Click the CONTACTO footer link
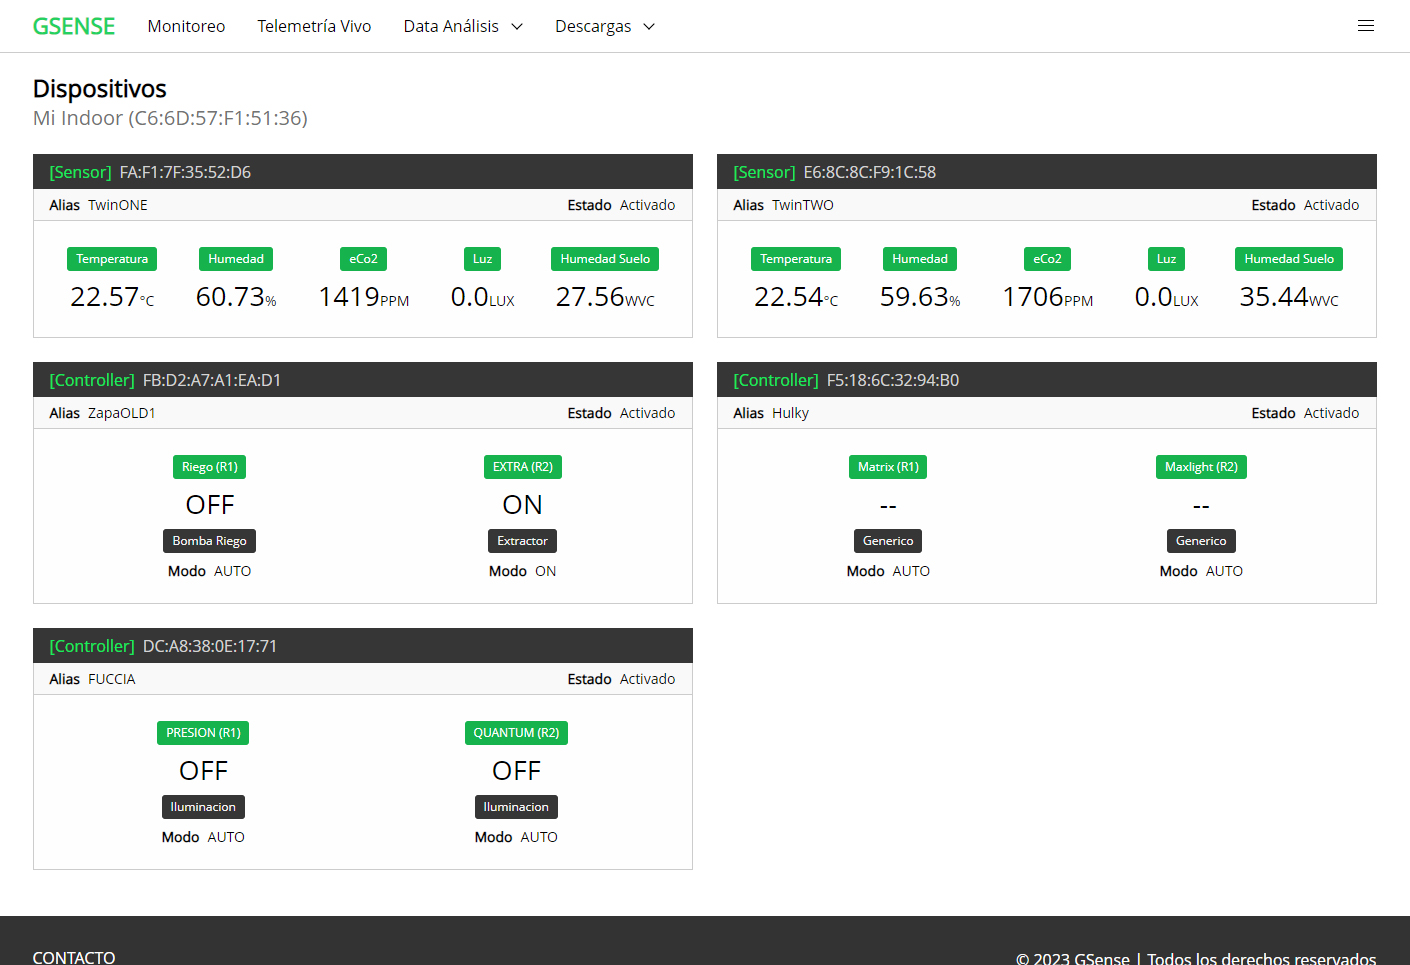The width and height of the screenshot is (1410, 965). [x=74, y=957]
